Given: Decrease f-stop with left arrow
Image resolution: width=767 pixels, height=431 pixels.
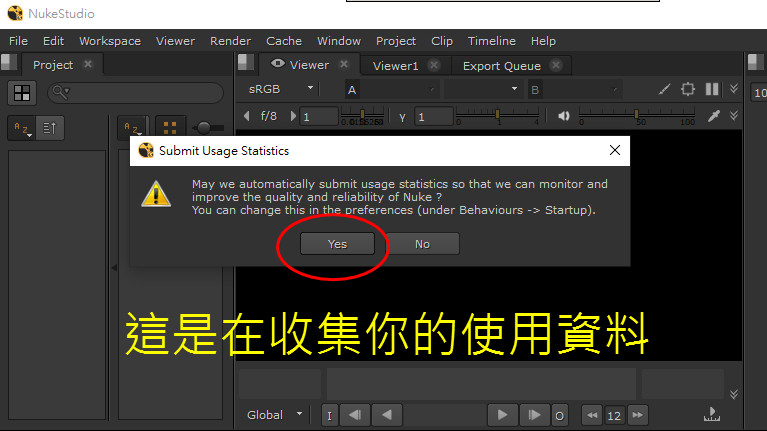Looking at the screenshot, I should [x=247, y=116].
